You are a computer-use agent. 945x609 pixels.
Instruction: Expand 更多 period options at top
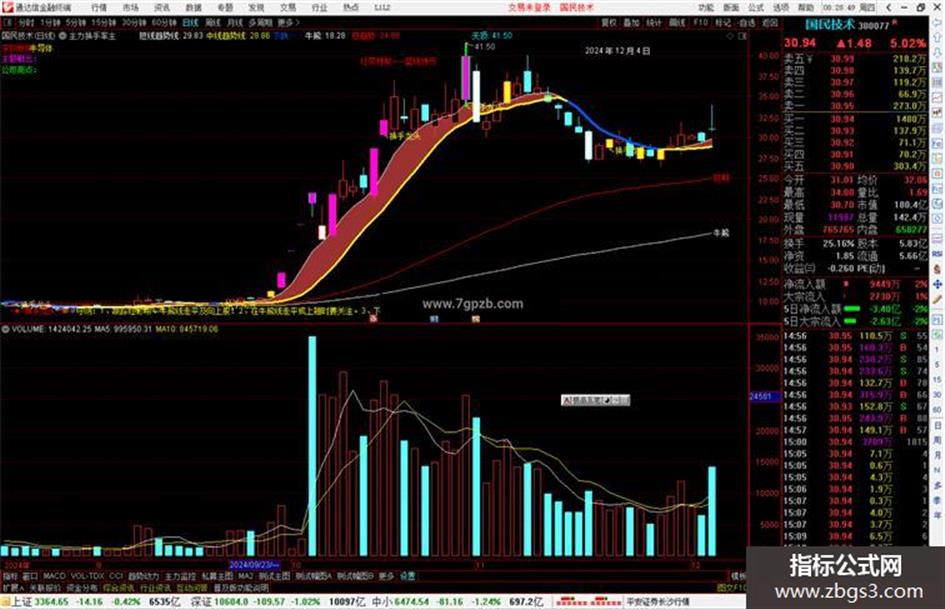pos(288,23)
